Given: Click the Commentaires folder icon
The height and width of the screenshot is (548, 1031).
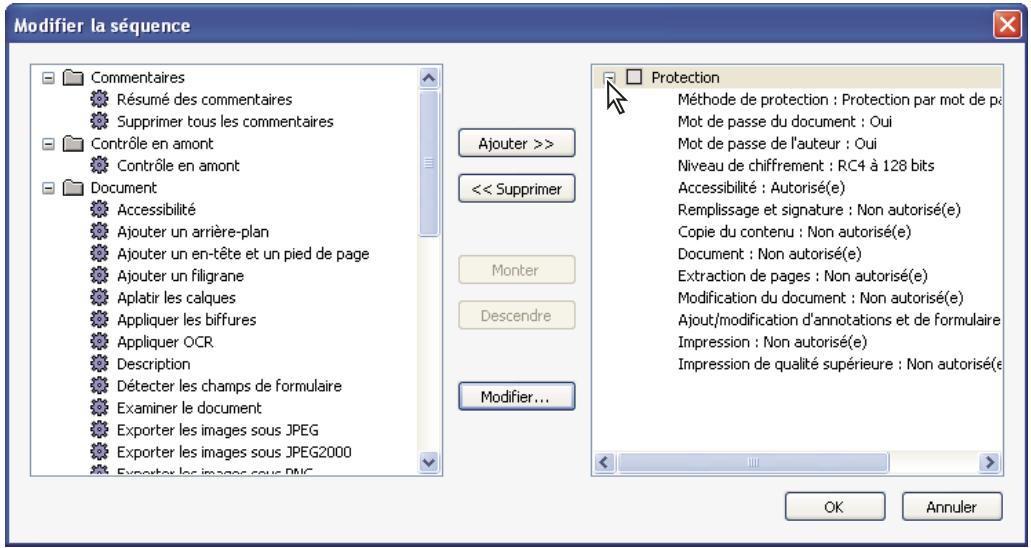Looking at the screenshot, I should (73, 78).
